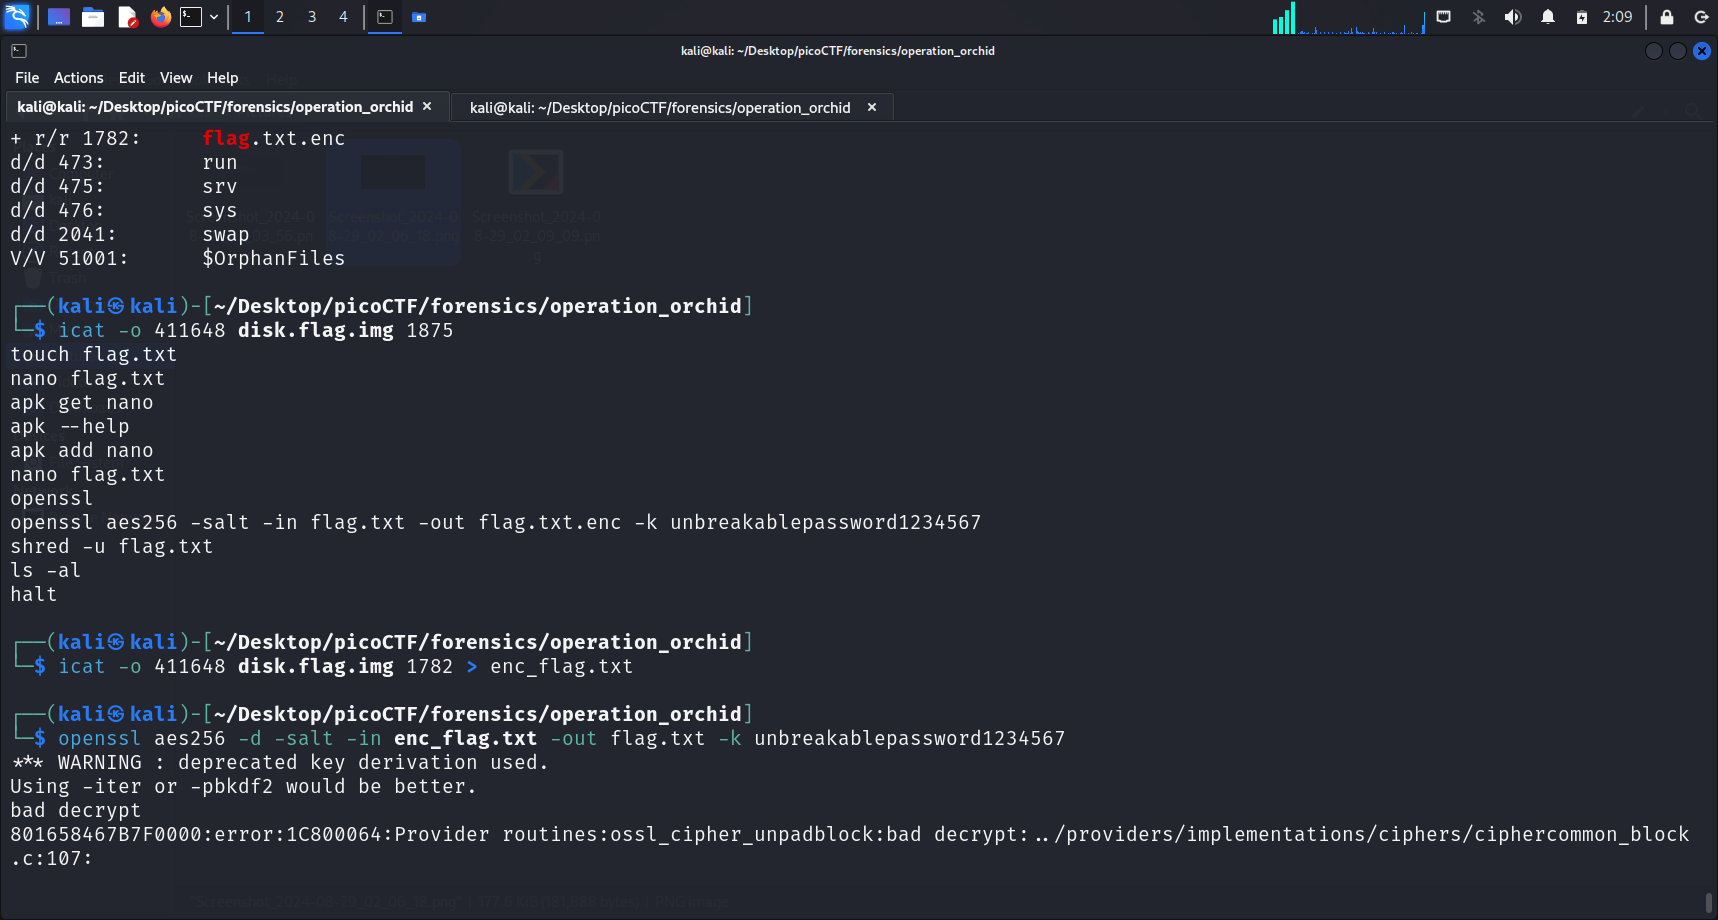The width and height of the screenshot is (1718, 920).
Task: Lock the screen with padlock icon
Action: 1666,17
